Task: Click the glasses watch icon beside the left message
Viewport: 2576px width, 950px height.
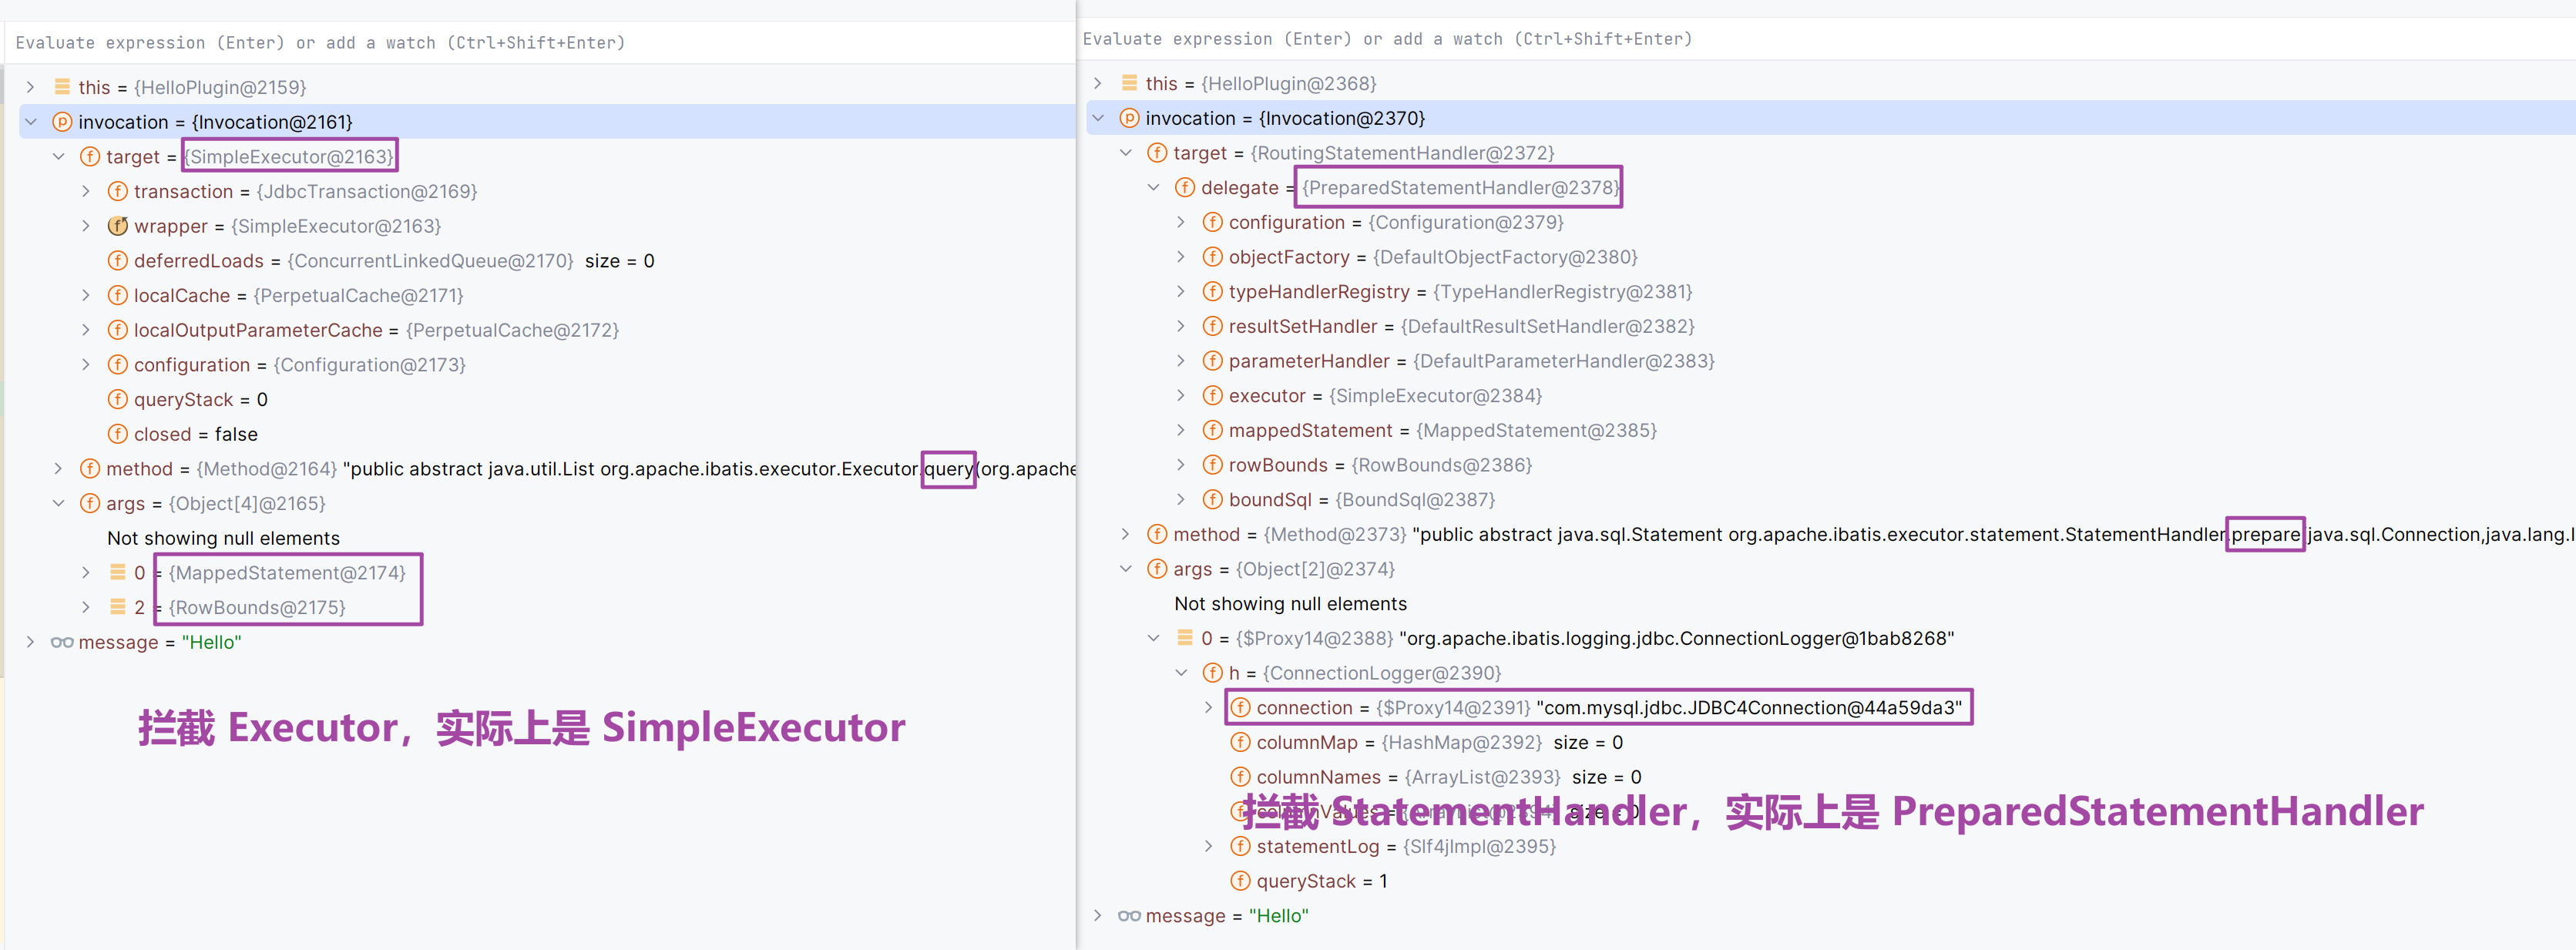Action: [62, 642]
